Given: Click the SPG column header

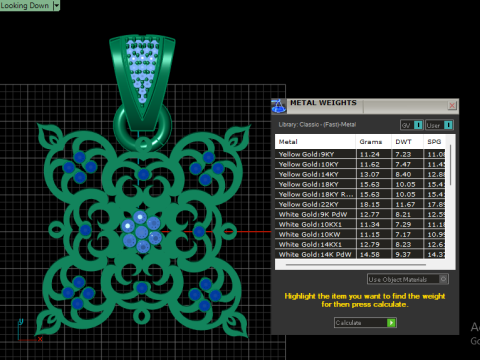Looking at the screenshot, I should tap(434, 142).
